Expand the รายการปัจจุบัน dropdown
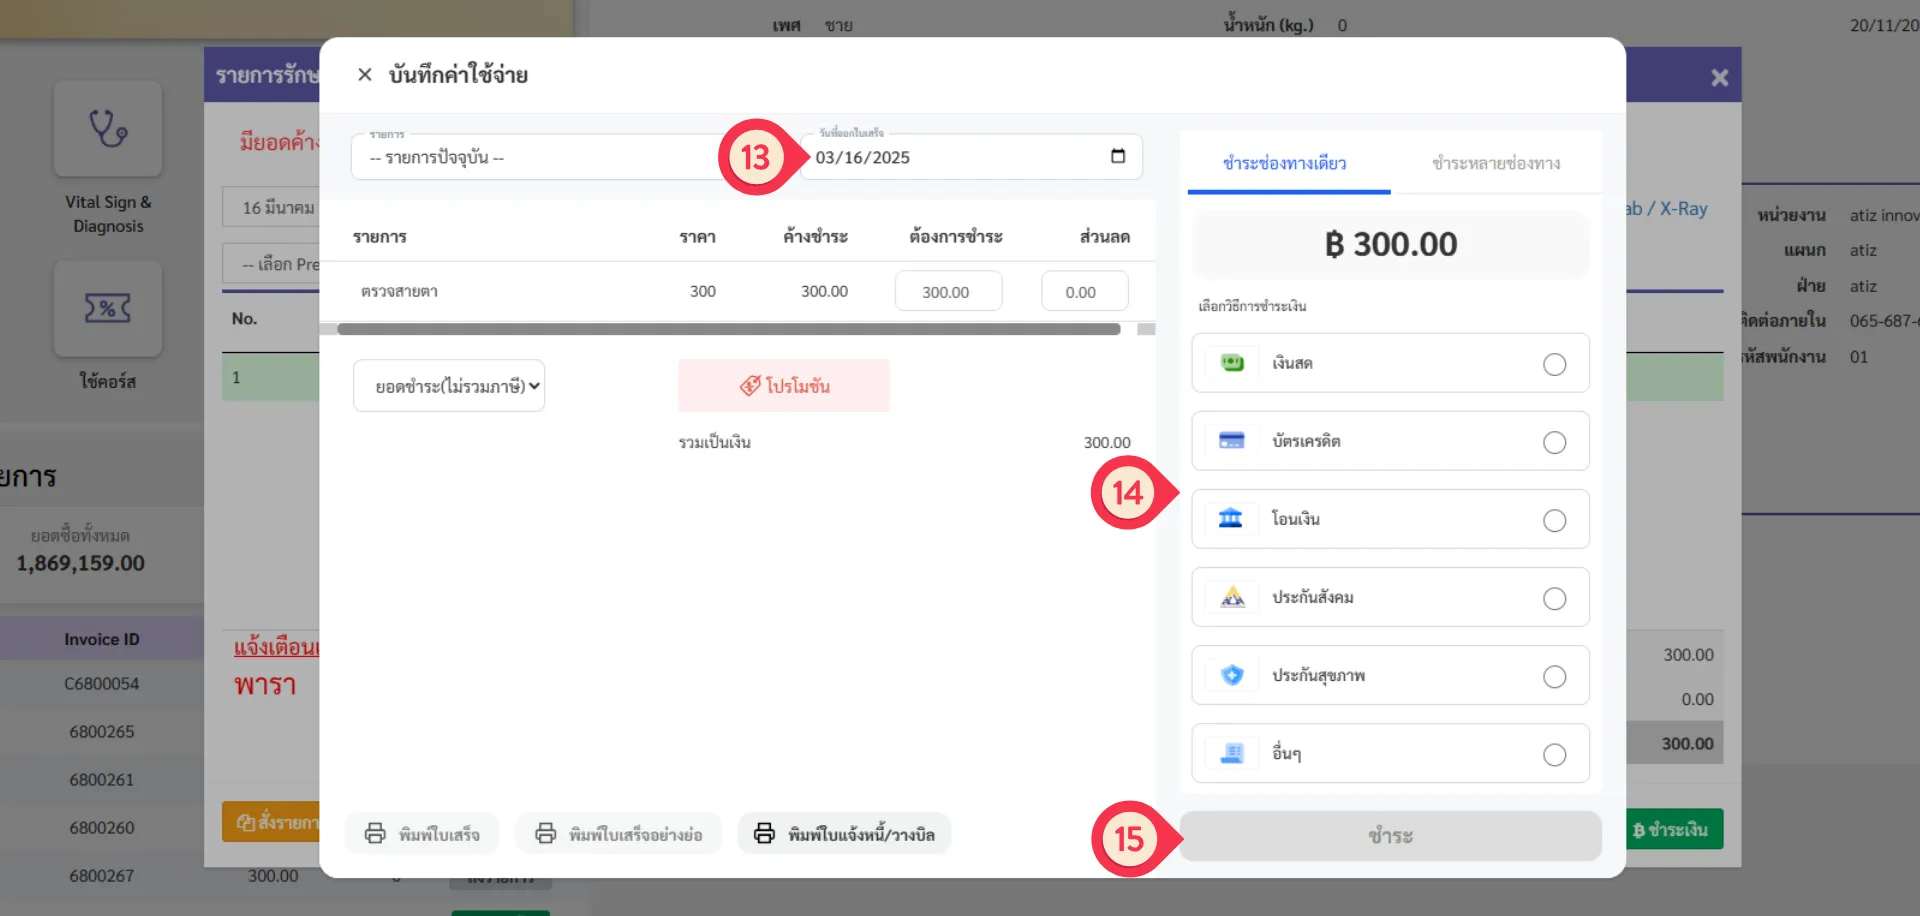This screenshot has width=1920, height=916. click(x=540, y=158)
